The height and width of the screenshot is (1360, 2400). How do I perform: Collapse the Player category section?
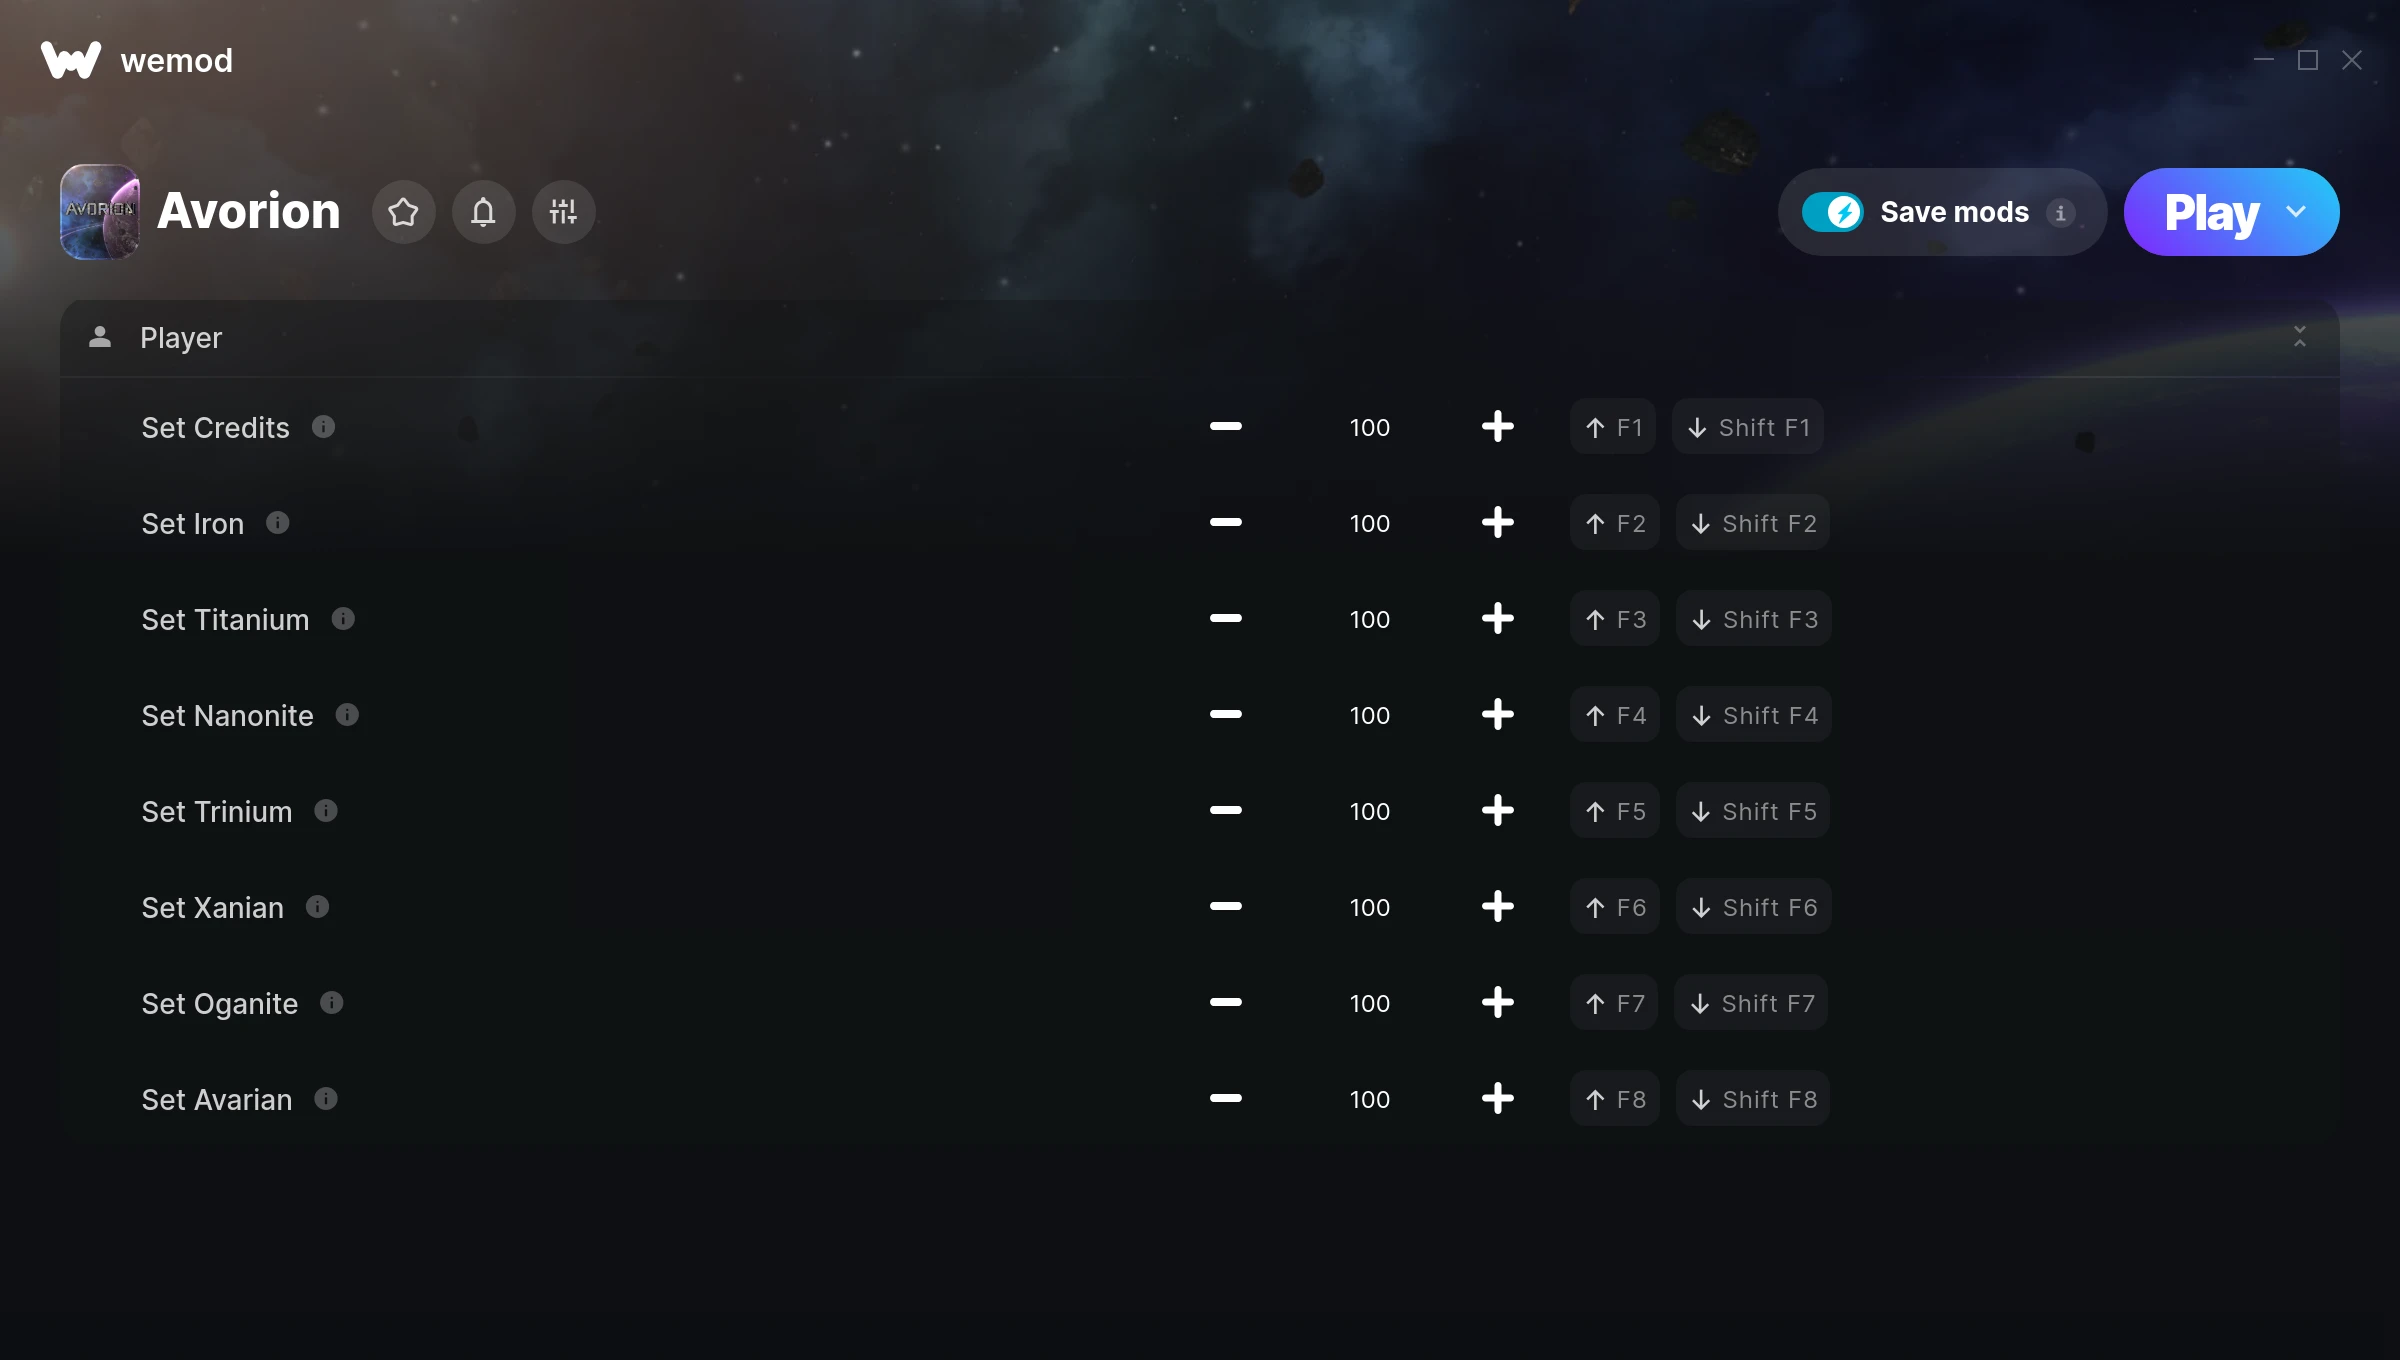[2300, 337]
